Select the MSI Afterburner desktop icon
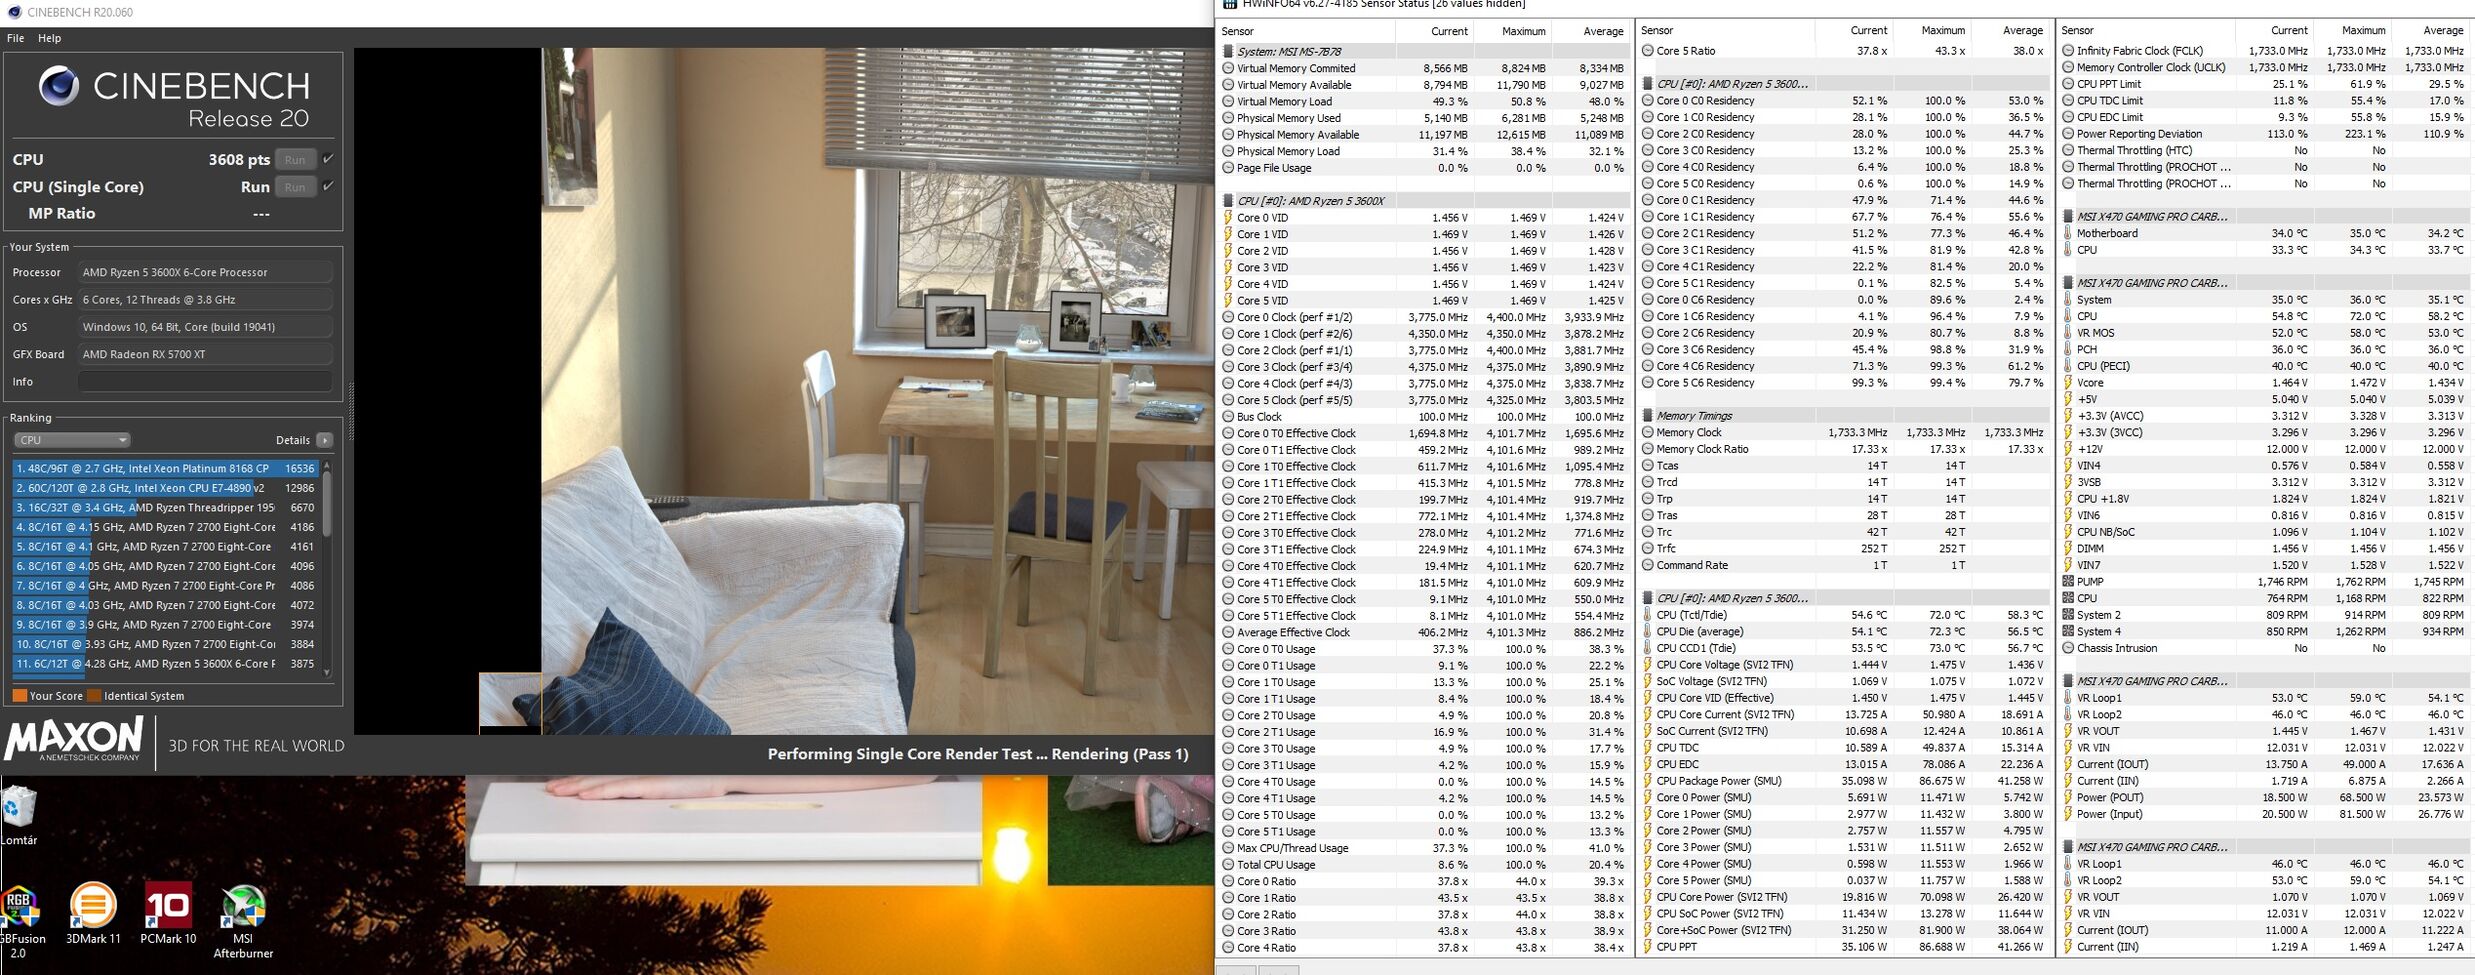This screenshot has height=975, width=2475. pyautogui.click(x=243, y=920)
